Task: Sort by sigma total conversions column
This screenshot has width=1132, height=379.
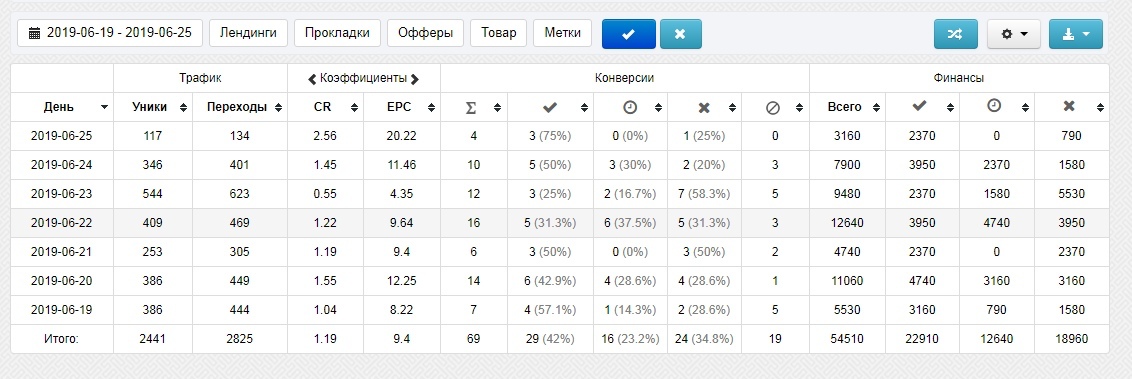Action: 474,107
